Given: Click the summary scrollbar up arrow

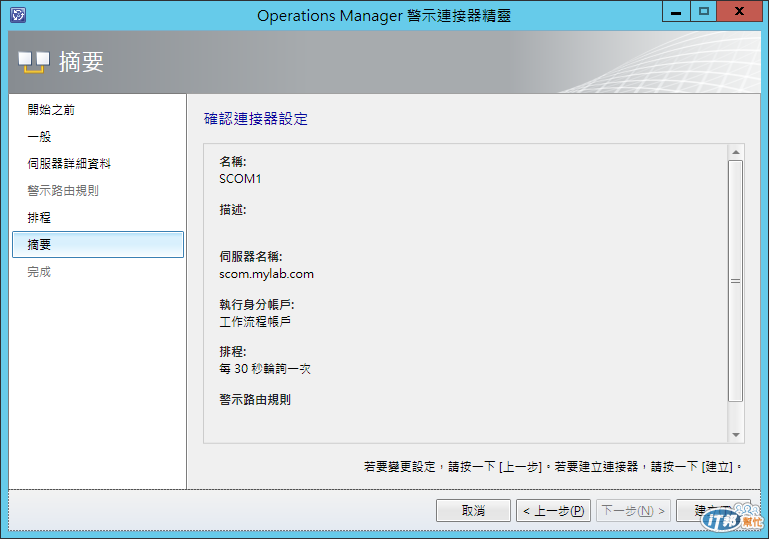Looking at the screenshot, I should click(x=736, y=152).
